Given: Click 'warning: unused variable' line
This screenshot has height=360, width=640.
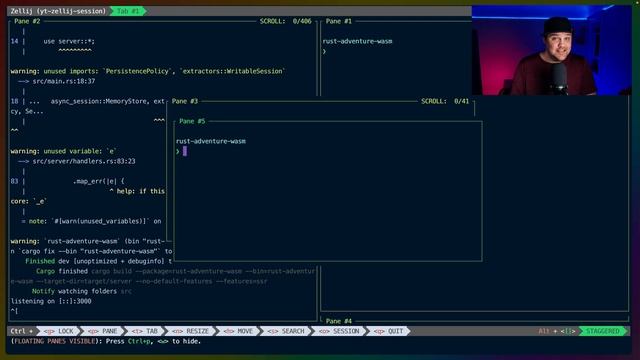Looking at the screenshot, I should tap(63, 151).
